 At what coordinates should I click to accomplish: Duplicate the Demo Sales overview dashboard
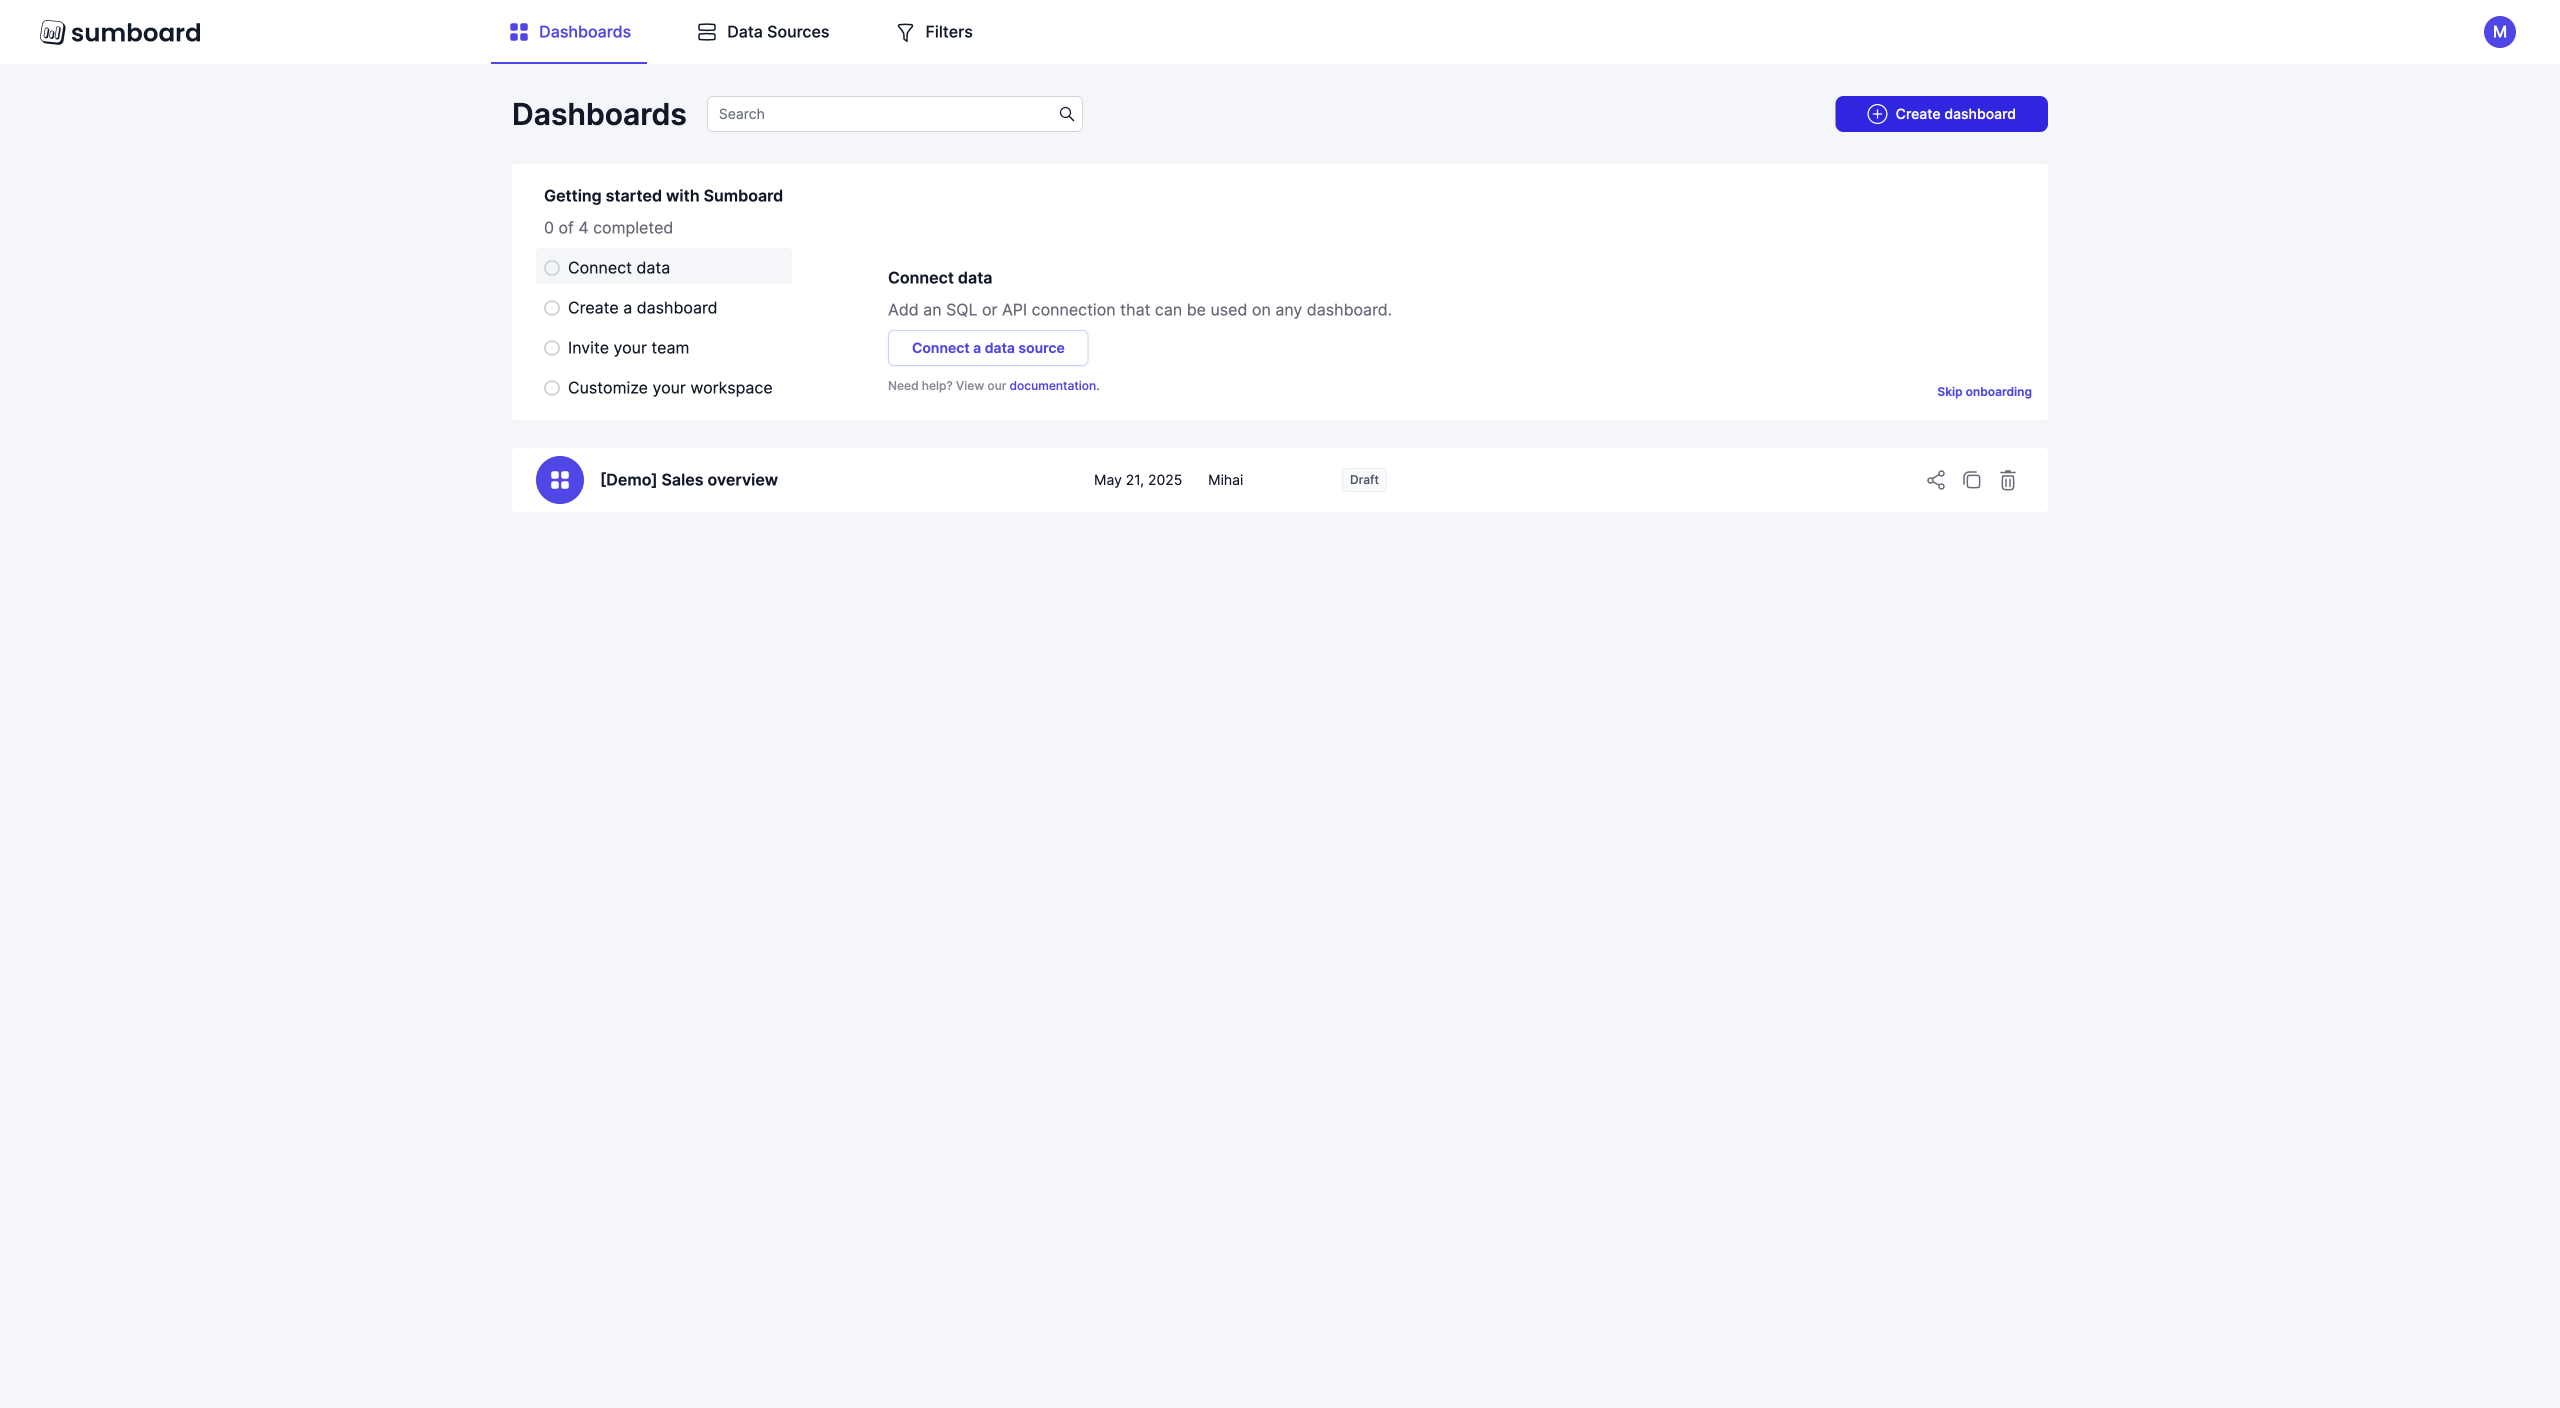(x=1972, y=480)
